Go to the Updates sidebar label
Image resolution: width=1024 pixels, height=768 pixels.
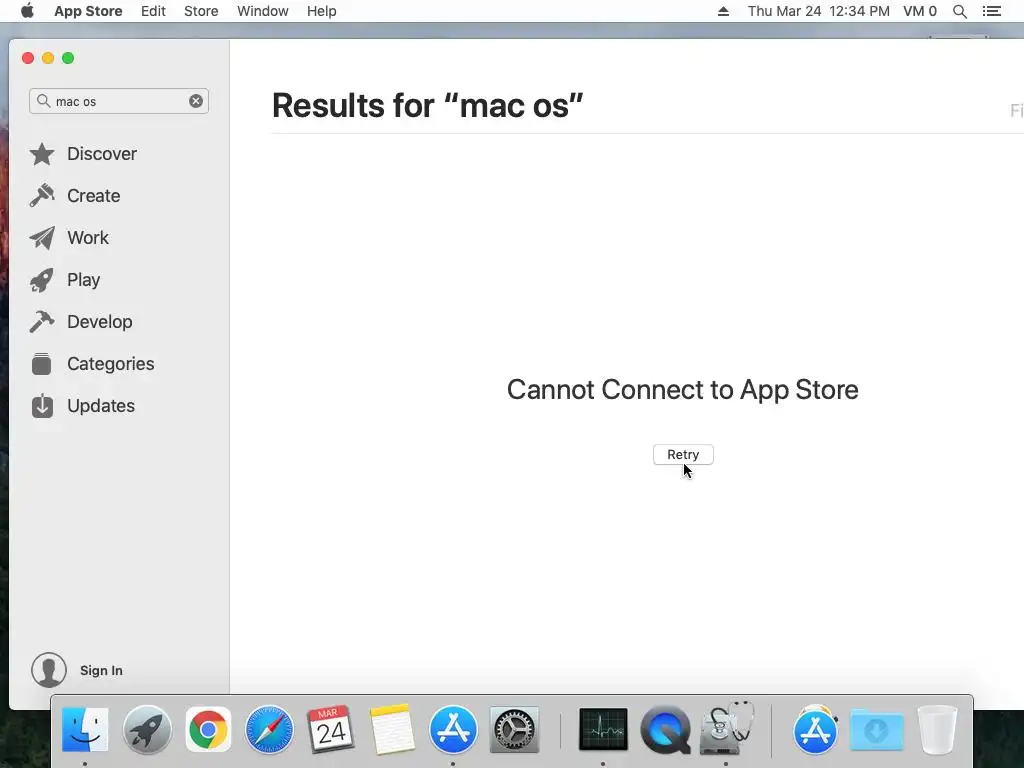(x=101, y=406)
